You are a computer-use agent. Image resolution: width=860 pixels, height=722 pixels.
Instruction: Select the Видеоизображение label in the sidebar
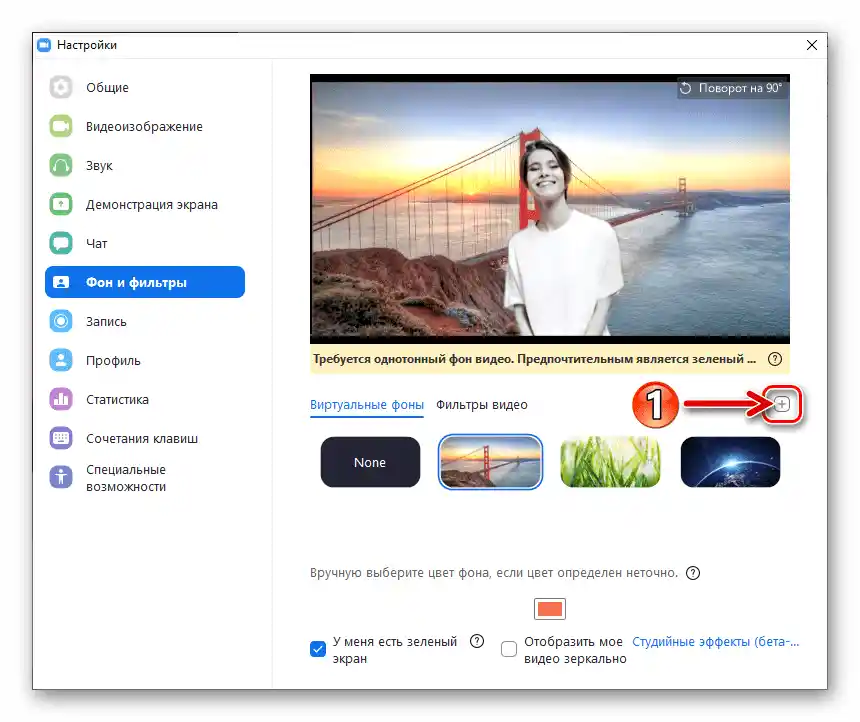click(144, 127)
